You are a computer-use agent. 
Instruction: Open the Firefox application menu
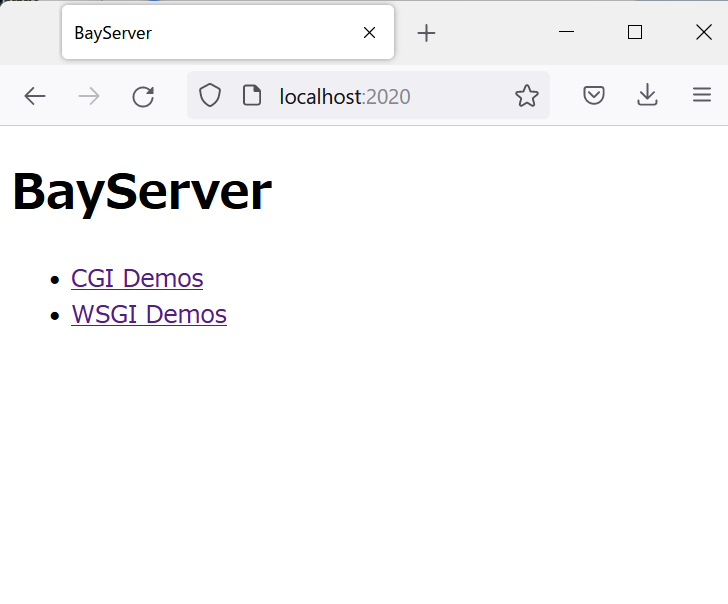tap(702, 95)
